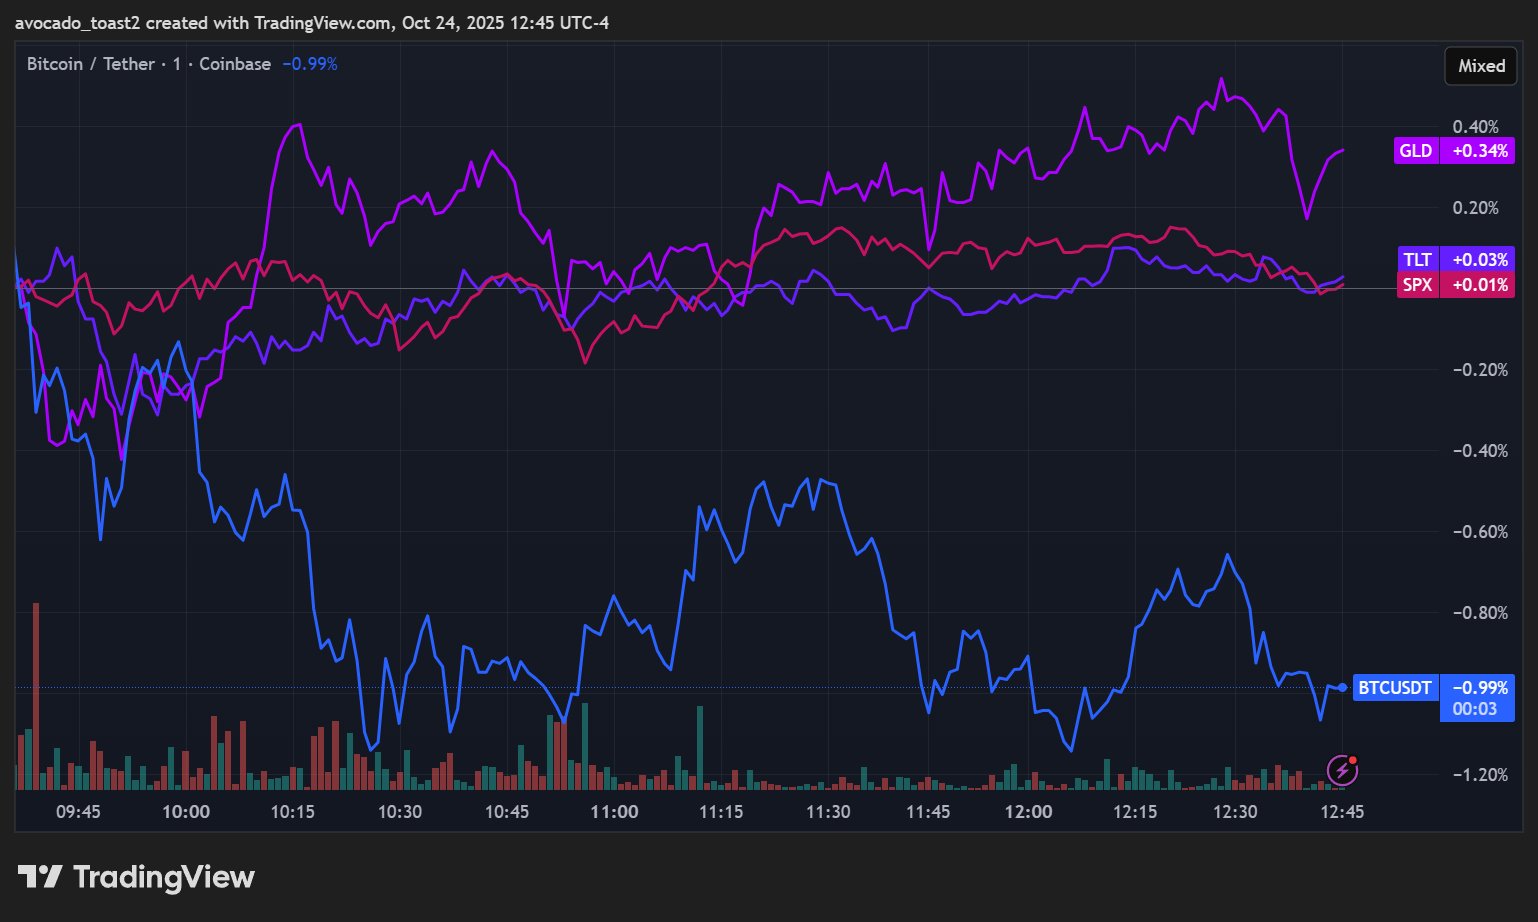Click the 12:30 label on the time axis
The width and height of the screenshot is (1538, 922).
coord(1235,812)
